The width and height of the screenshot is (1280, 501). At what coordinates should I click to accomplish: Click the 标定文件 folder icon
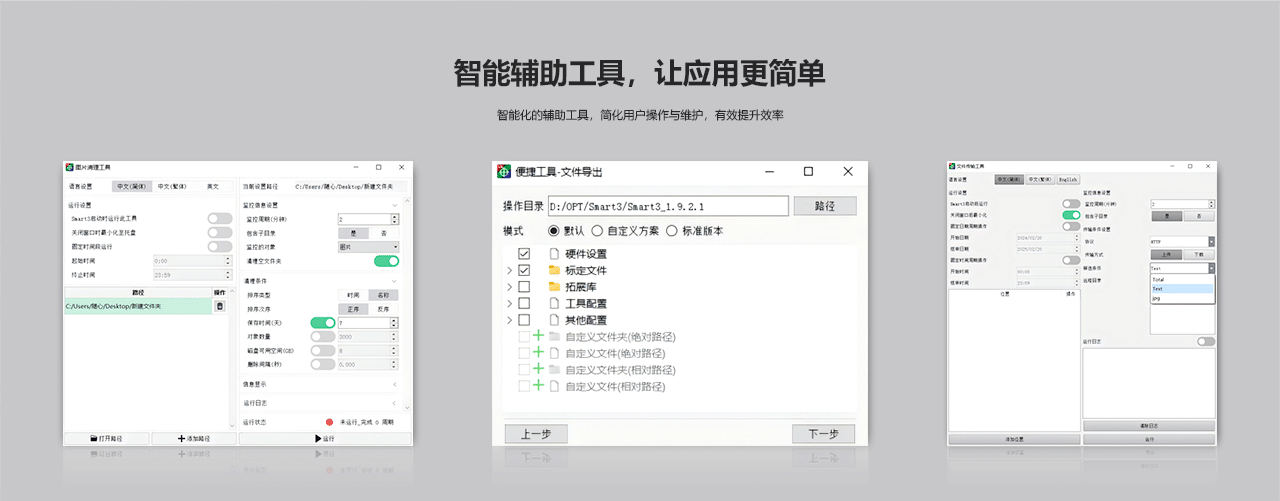(554, 270)
